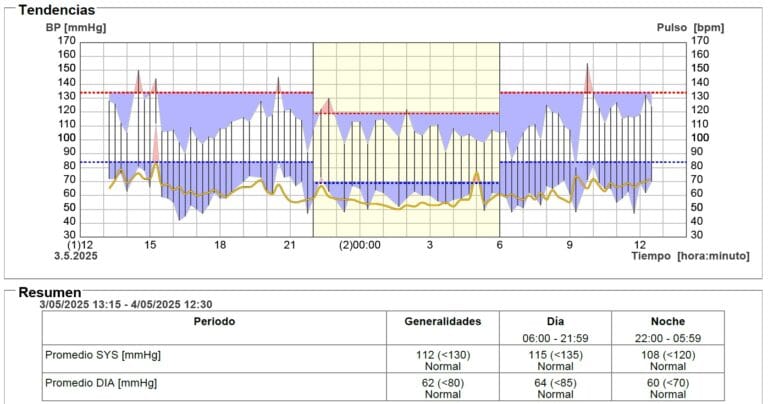Select the Periodo column header

tap(216, 322)
